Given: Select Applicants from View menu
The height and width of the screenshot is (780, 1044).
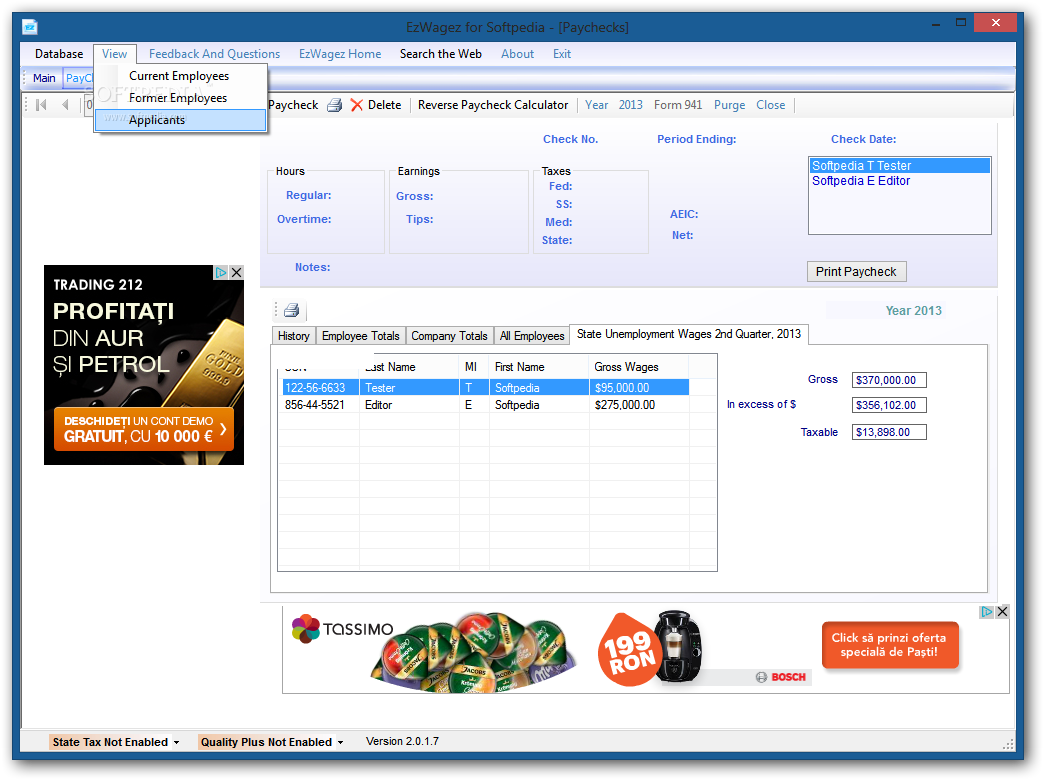Looking at the screenshot, I should pos(180,120).
